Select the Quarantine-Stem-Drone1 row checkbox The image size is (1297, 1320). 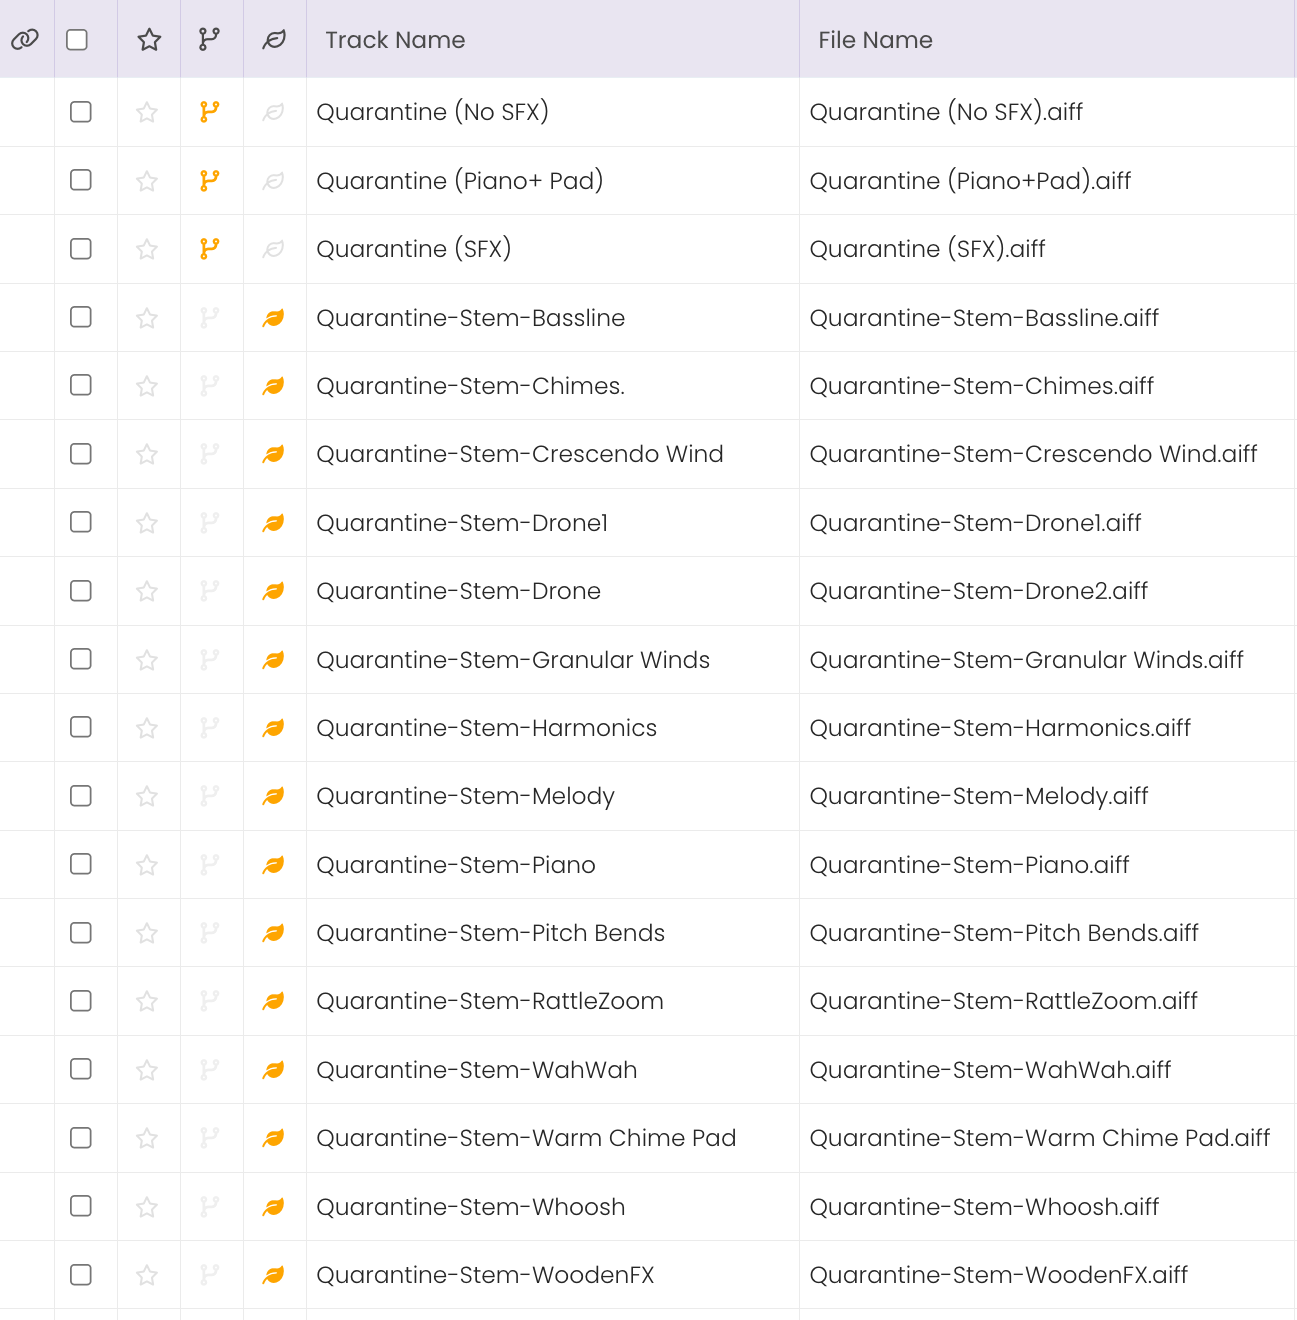pos(81,522)
